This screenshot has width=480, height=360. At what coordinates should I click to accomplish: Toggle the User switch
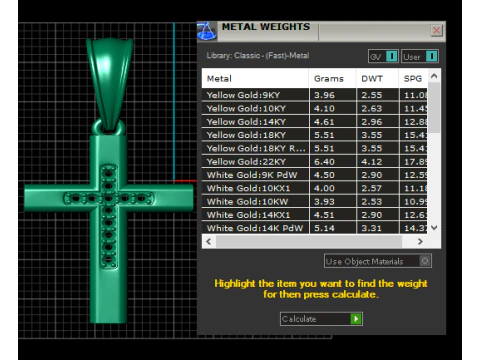point(420,56)
